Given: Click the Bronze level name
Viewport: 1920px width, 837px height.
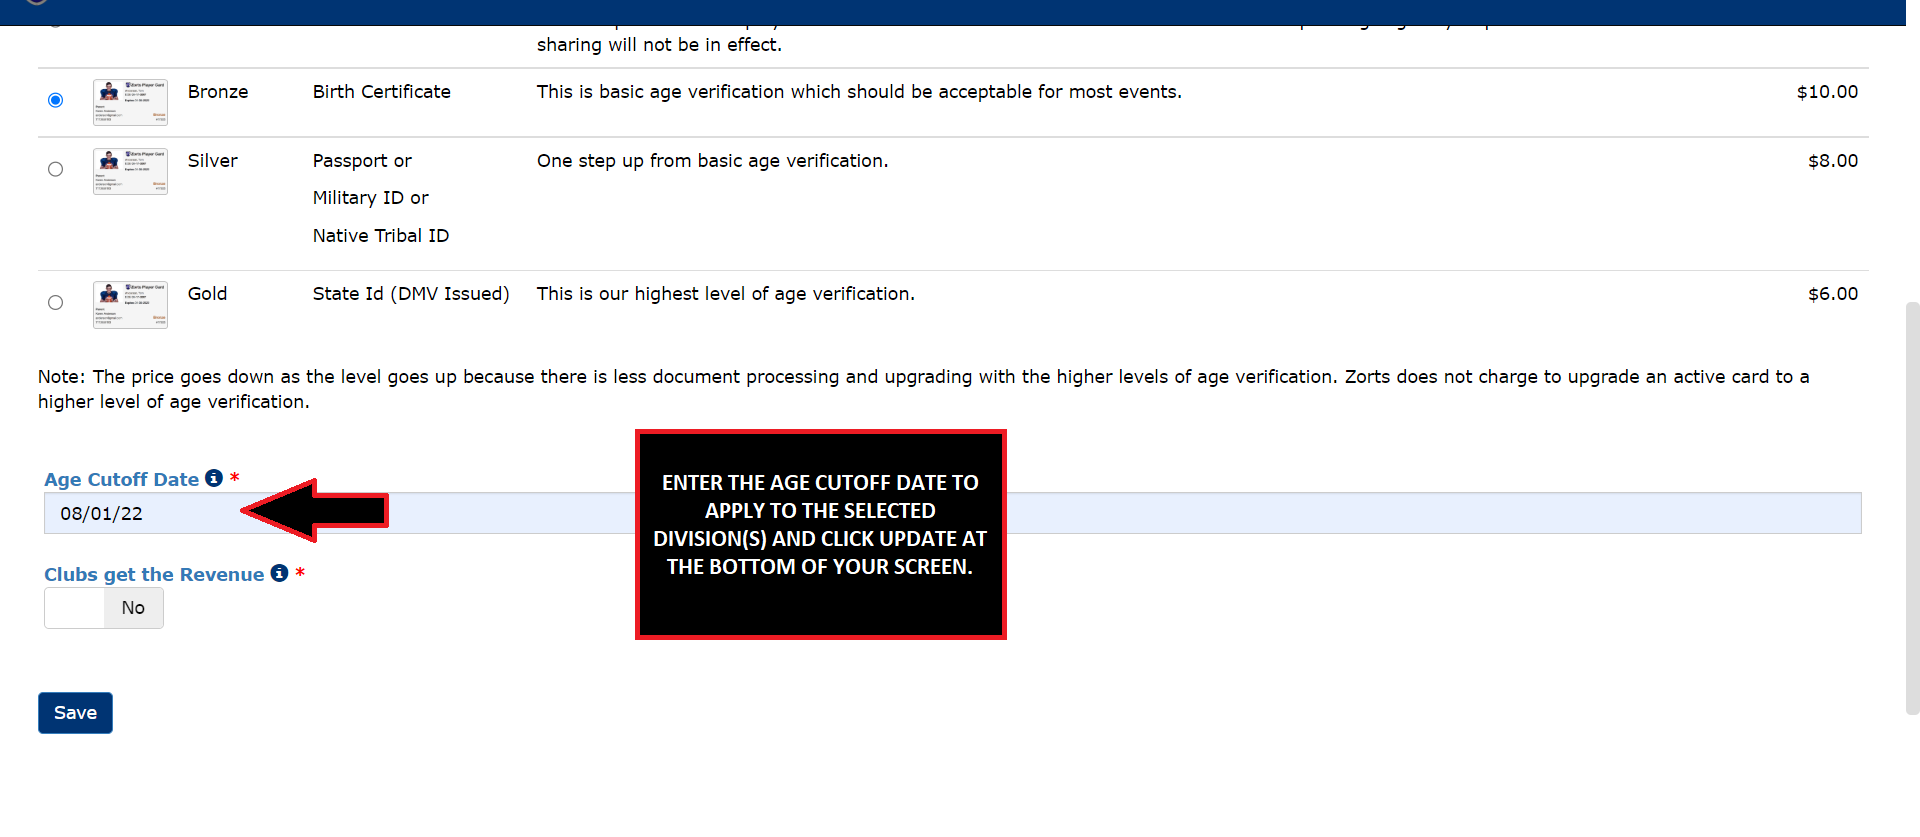Looking at the screenshot, I should (218, 92).
